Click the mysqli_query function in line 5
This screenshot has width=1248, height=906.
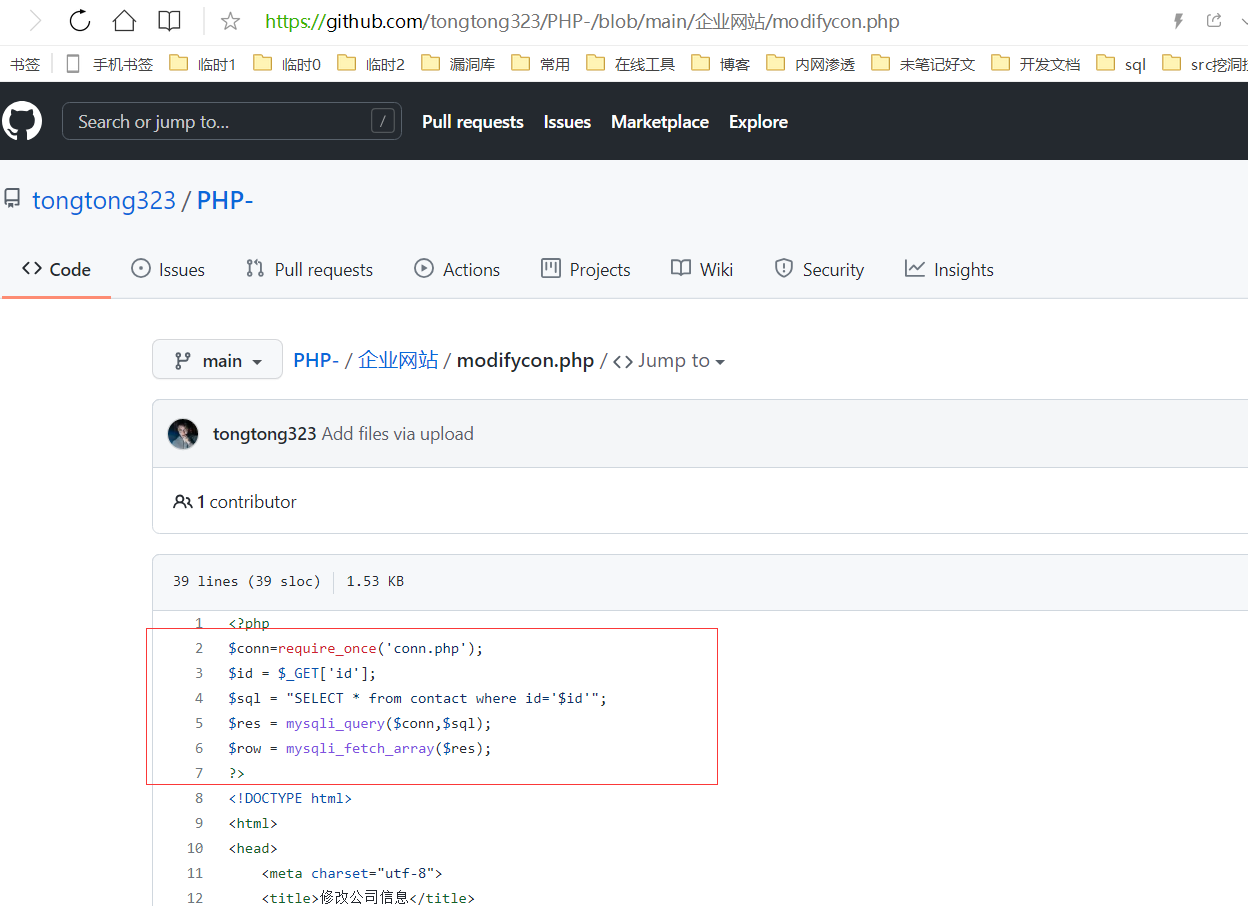click(x=335, y=723)
